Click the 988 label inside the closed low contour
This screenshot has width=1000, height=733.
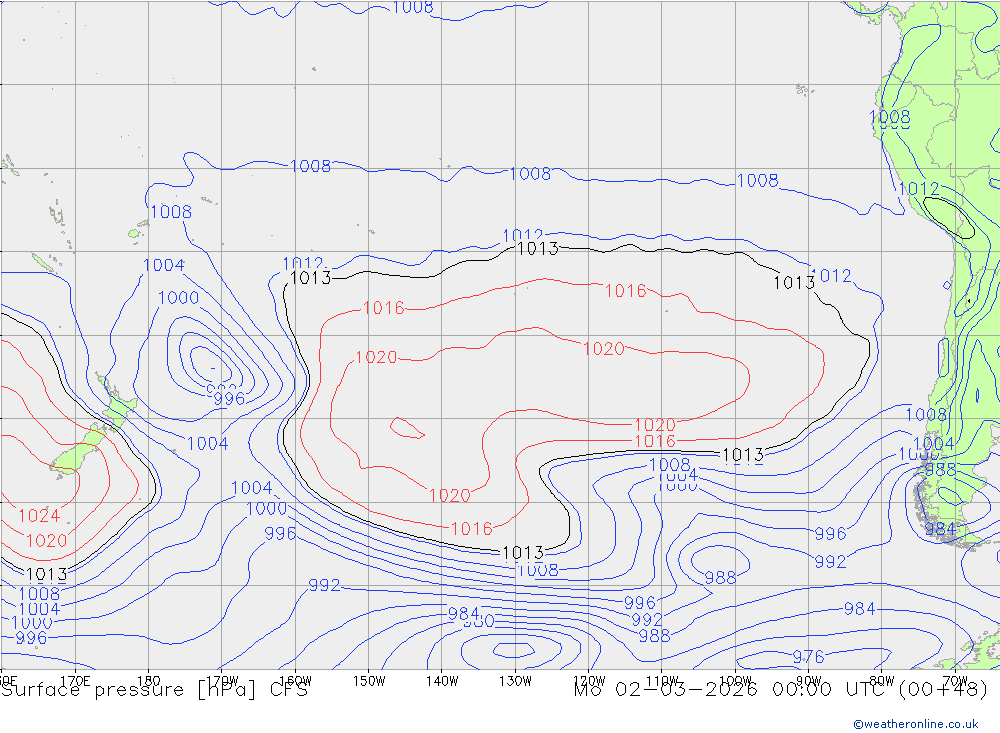[720, 577]
